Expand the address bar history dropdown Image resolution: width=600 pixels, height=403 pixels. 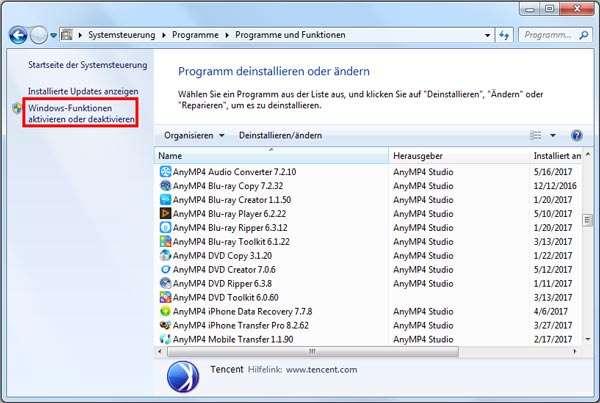point(488,35)
